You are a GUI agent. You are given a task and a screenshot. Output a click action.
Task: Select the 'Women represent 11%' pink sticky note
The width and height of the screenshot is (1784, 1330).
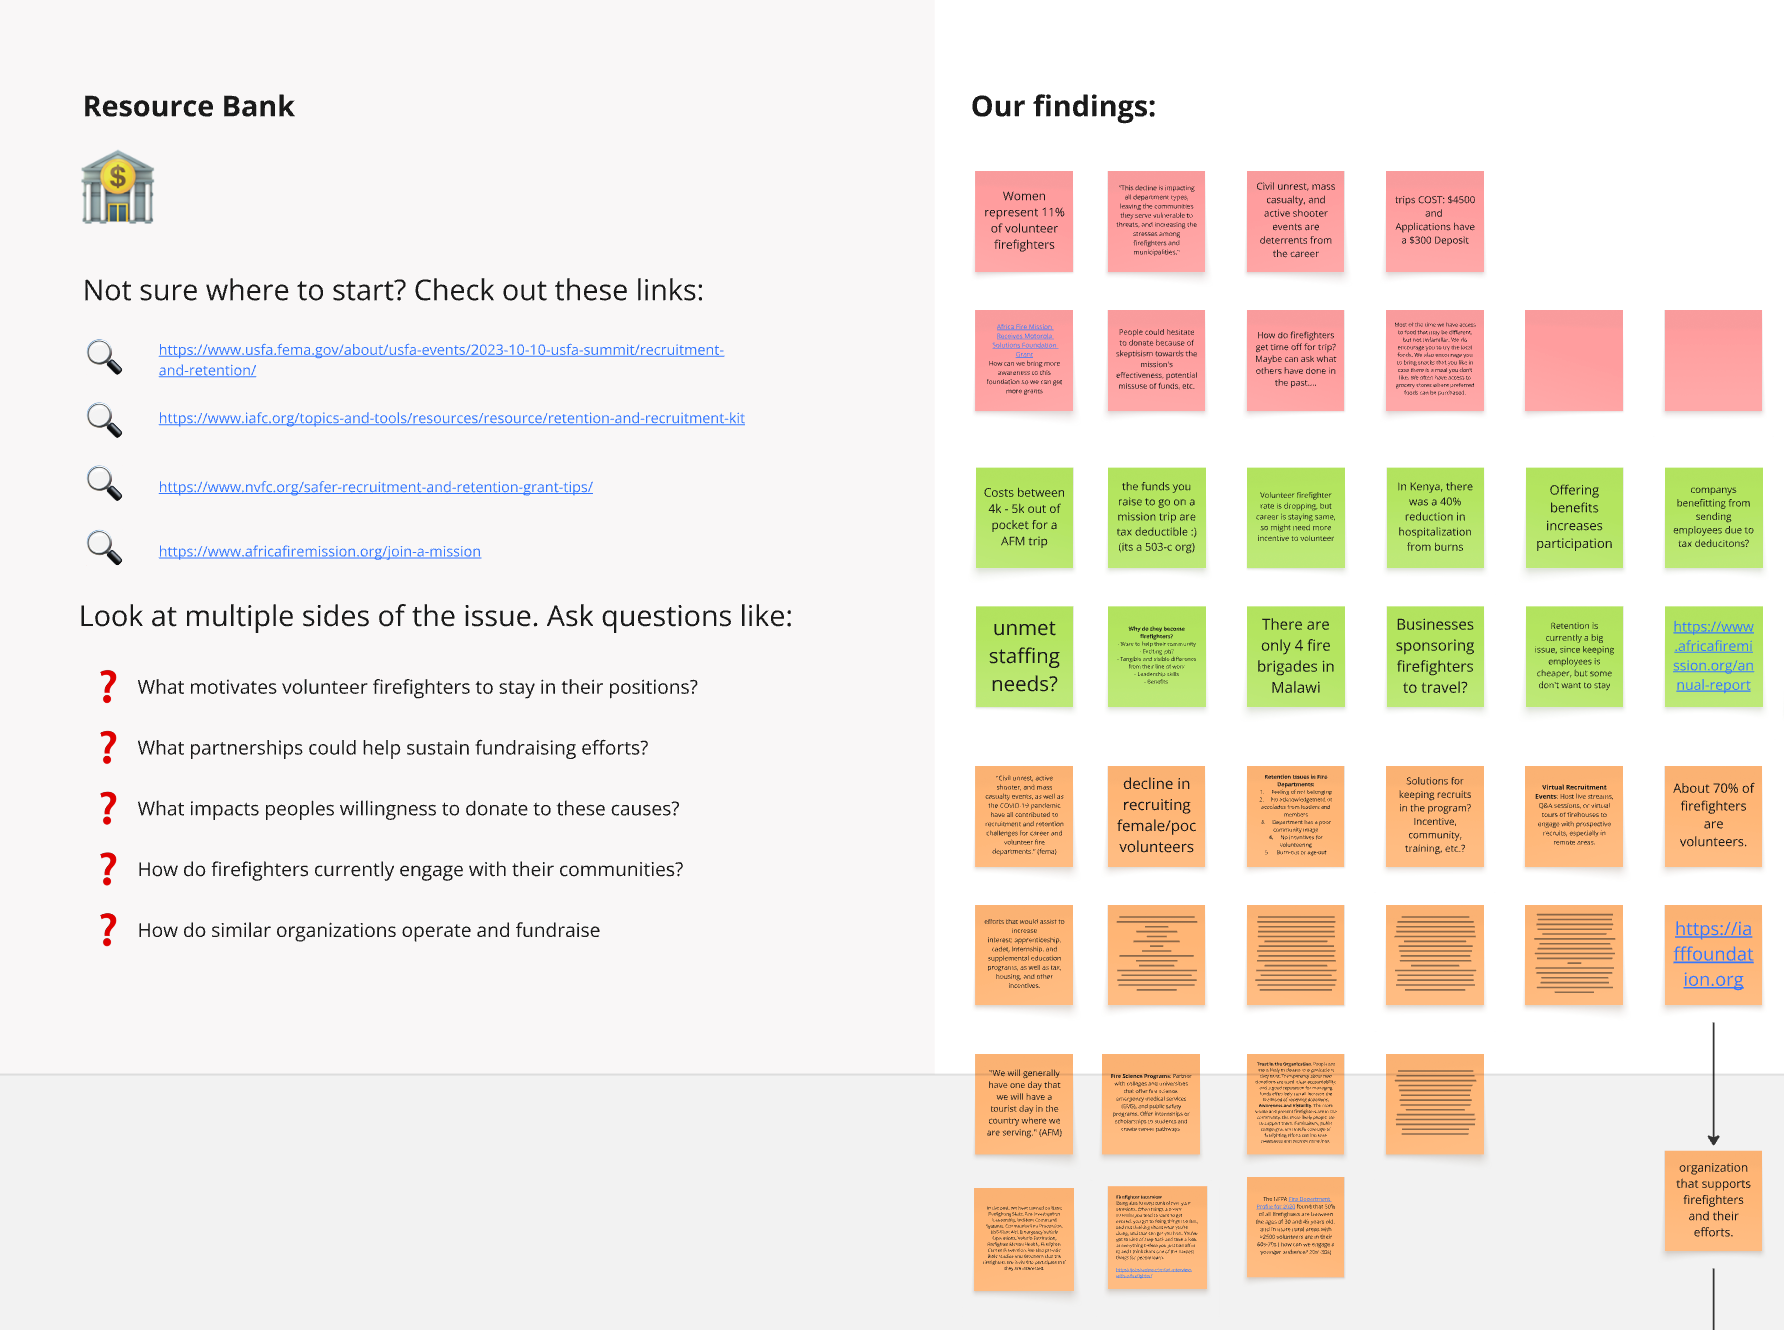coord(1024,221)
